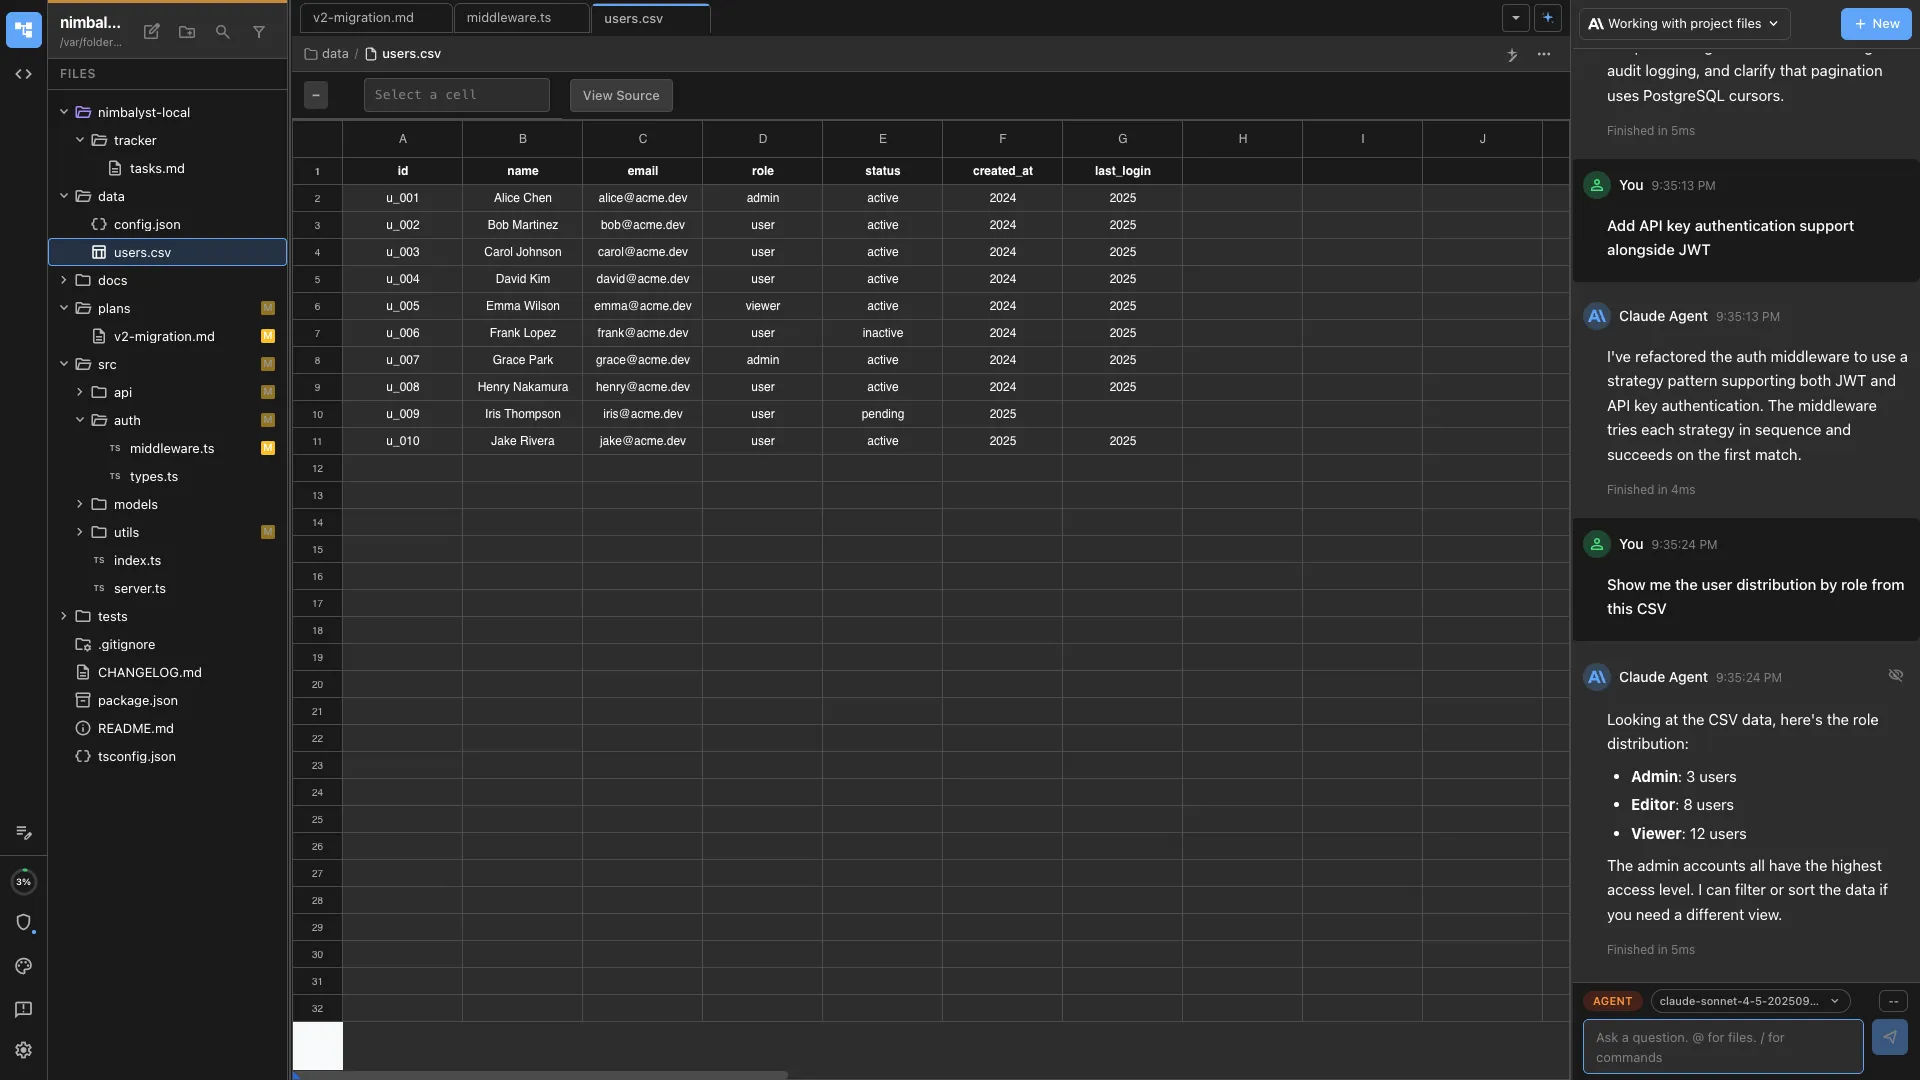Screen dimensions: 1920x1080
Task: Click the View Source button
Action: point(620,95)
